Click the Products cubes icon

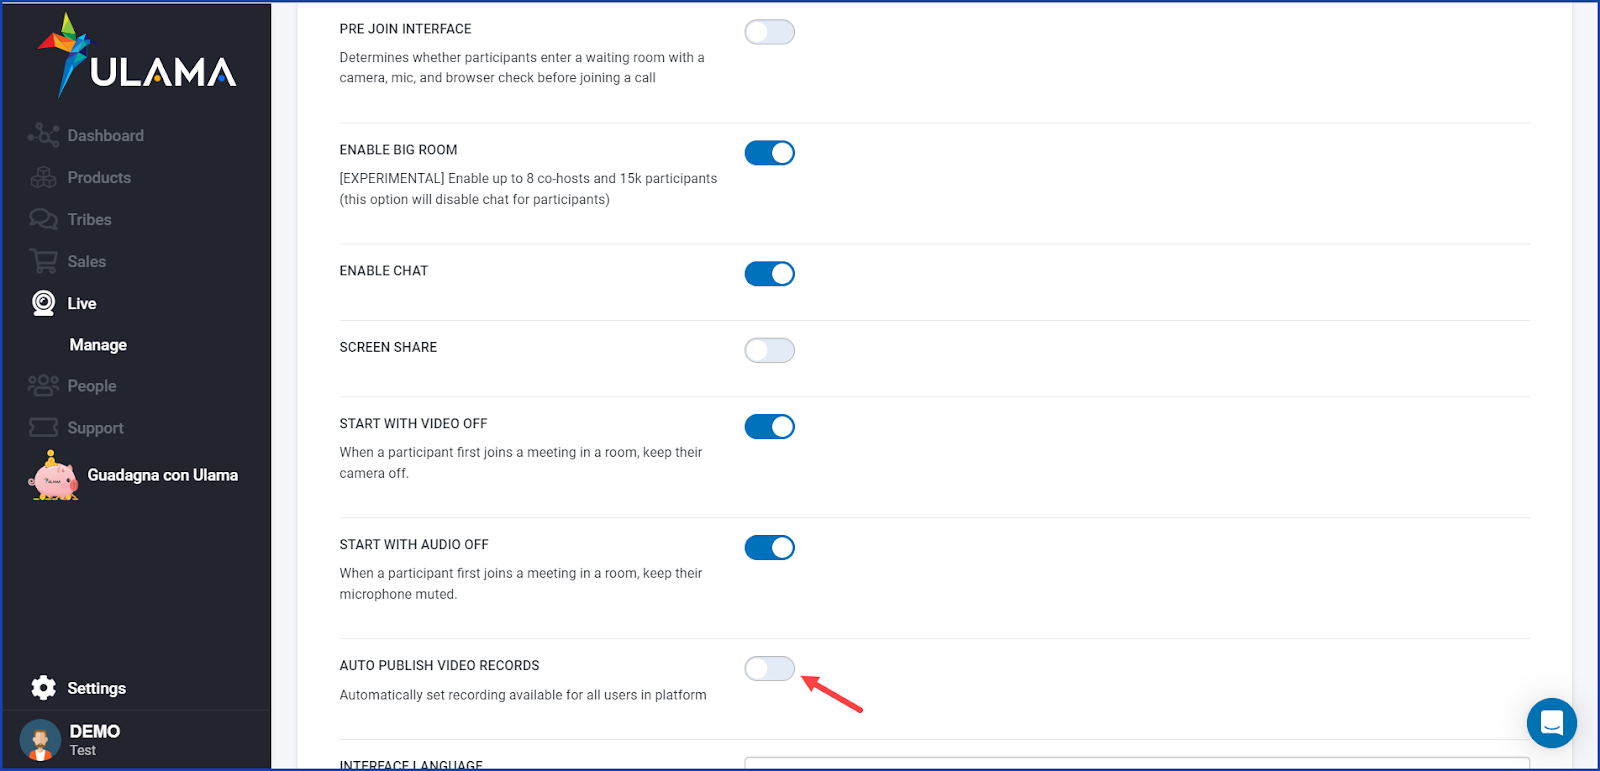tap(44, 177)
